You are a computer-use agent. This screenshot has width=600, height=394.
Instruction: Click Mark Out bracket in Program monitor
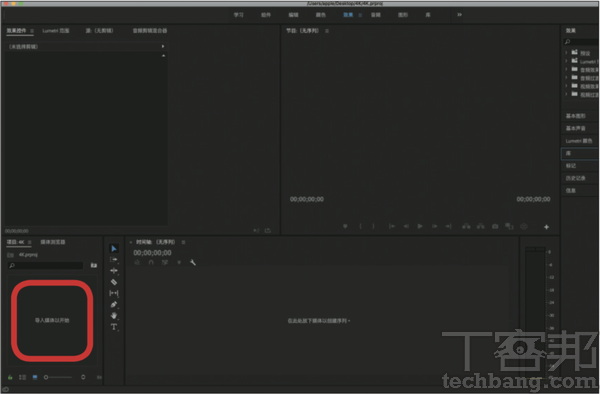[373, 226]
